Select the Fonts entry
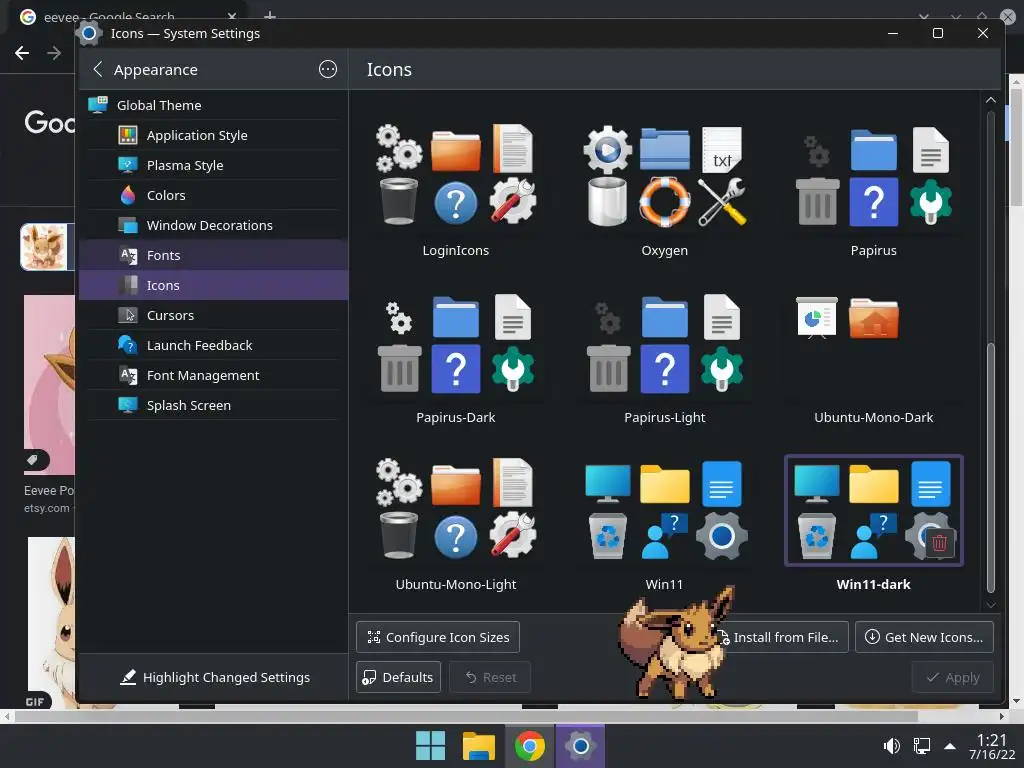This screenshot has width=1024, height=768. 213,255
